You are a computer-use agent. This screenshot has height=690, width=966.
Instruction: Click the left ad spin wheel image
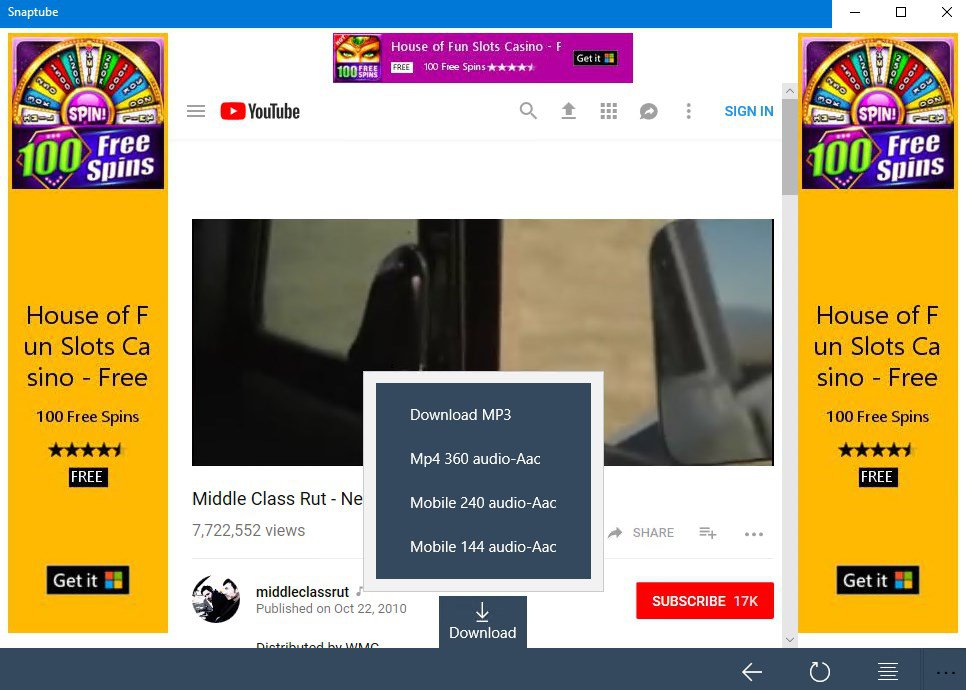point(87,113)
